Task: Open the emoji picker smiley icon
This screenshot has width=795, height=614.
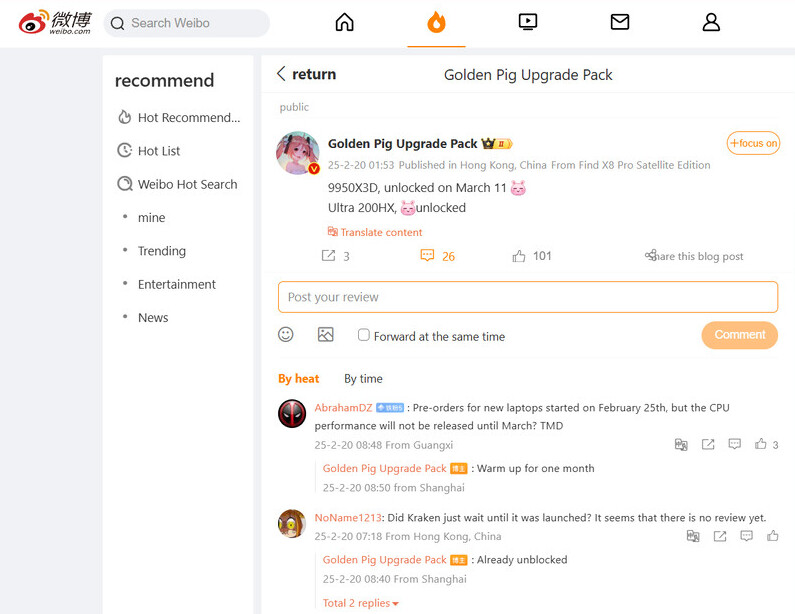Action: coord(285,335)
